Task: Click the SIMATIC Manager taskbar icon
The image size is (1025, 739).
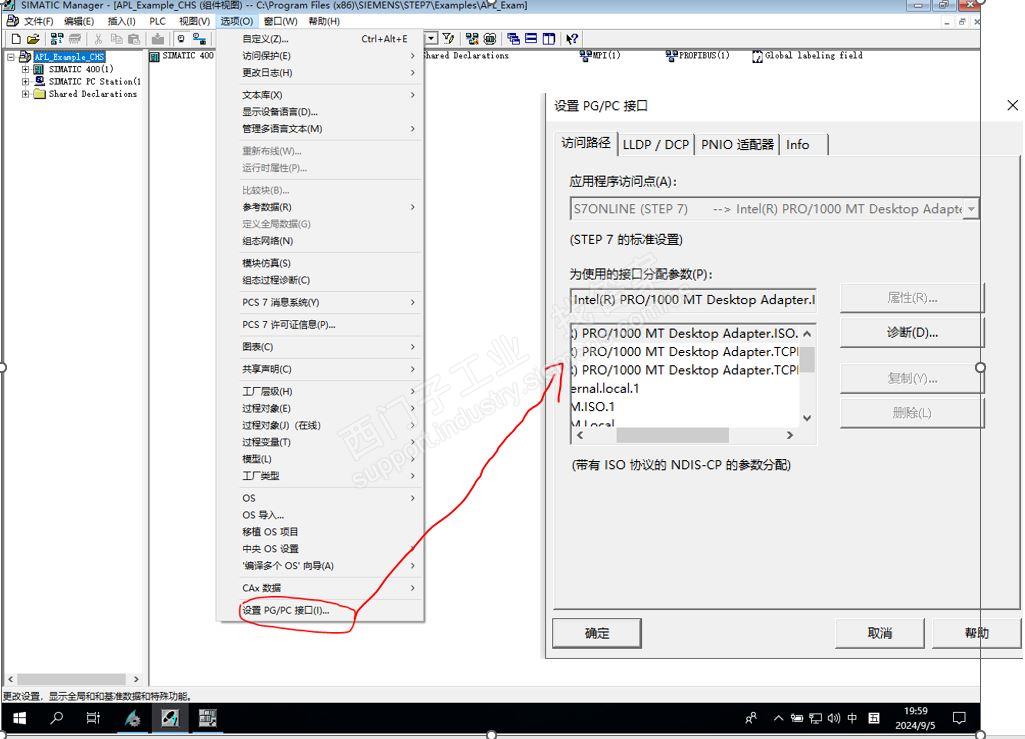Action: 170,718
